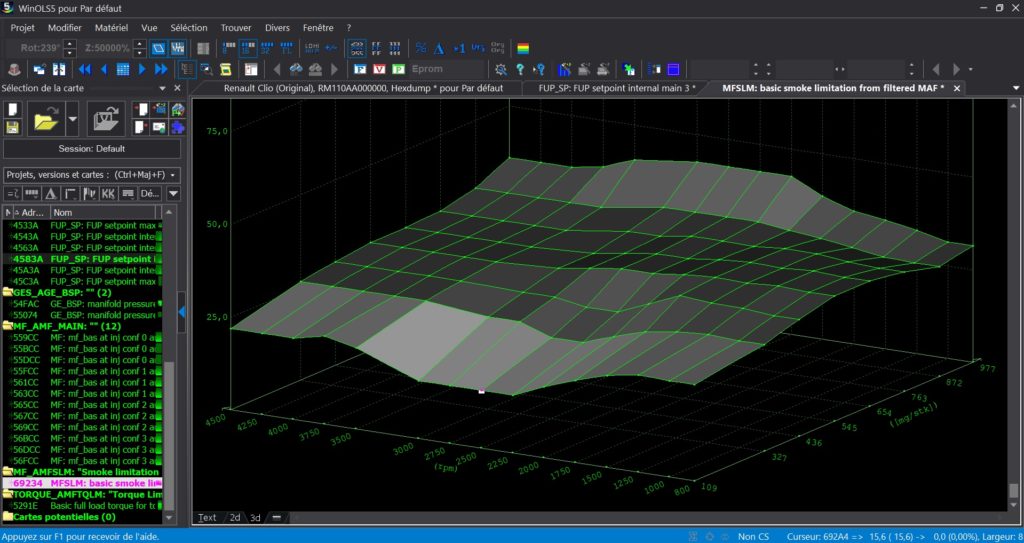Click the blue F toolbar icon
The height and width of the screenshot is (543, 1024).
360,69
